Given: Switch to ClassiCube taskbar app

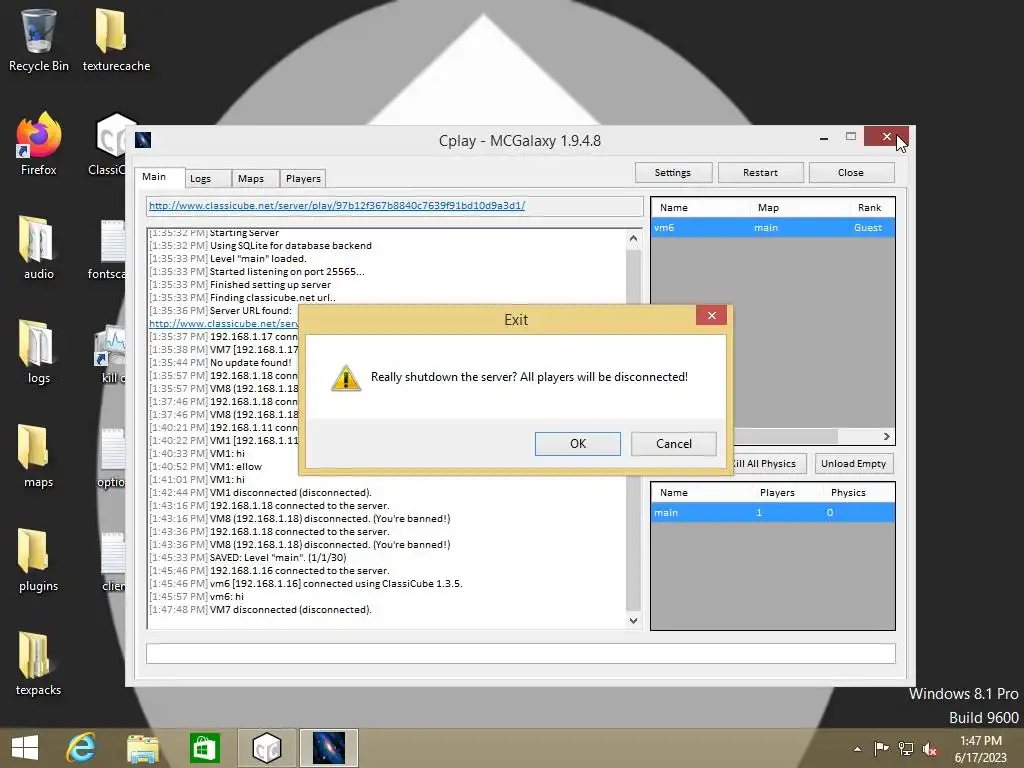Looking at the screenshot, I should [266, 748].
